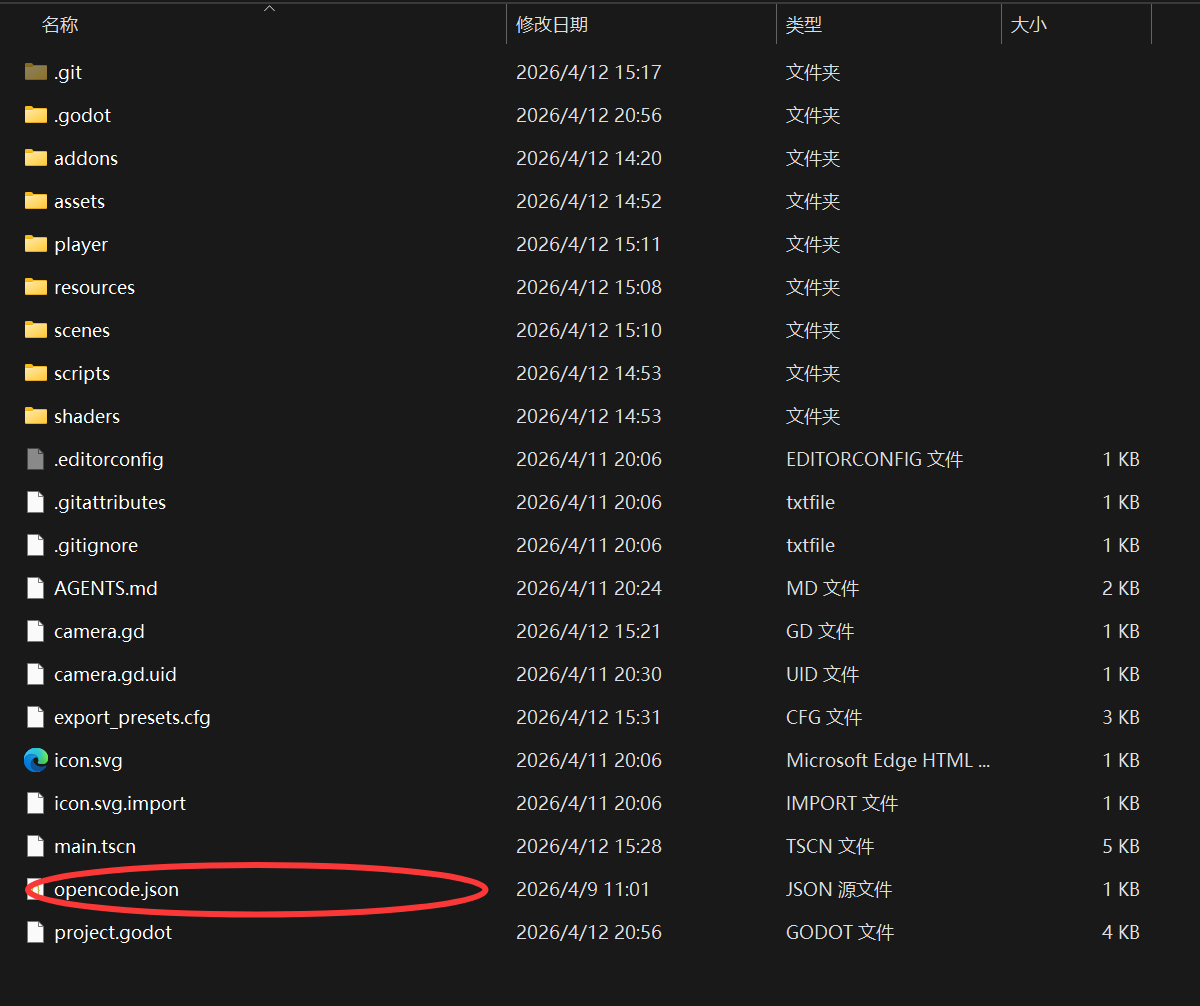Select the camera.gd script file
The width and height of the screenshot is (1200, 1006).
[x=99, y=631]
